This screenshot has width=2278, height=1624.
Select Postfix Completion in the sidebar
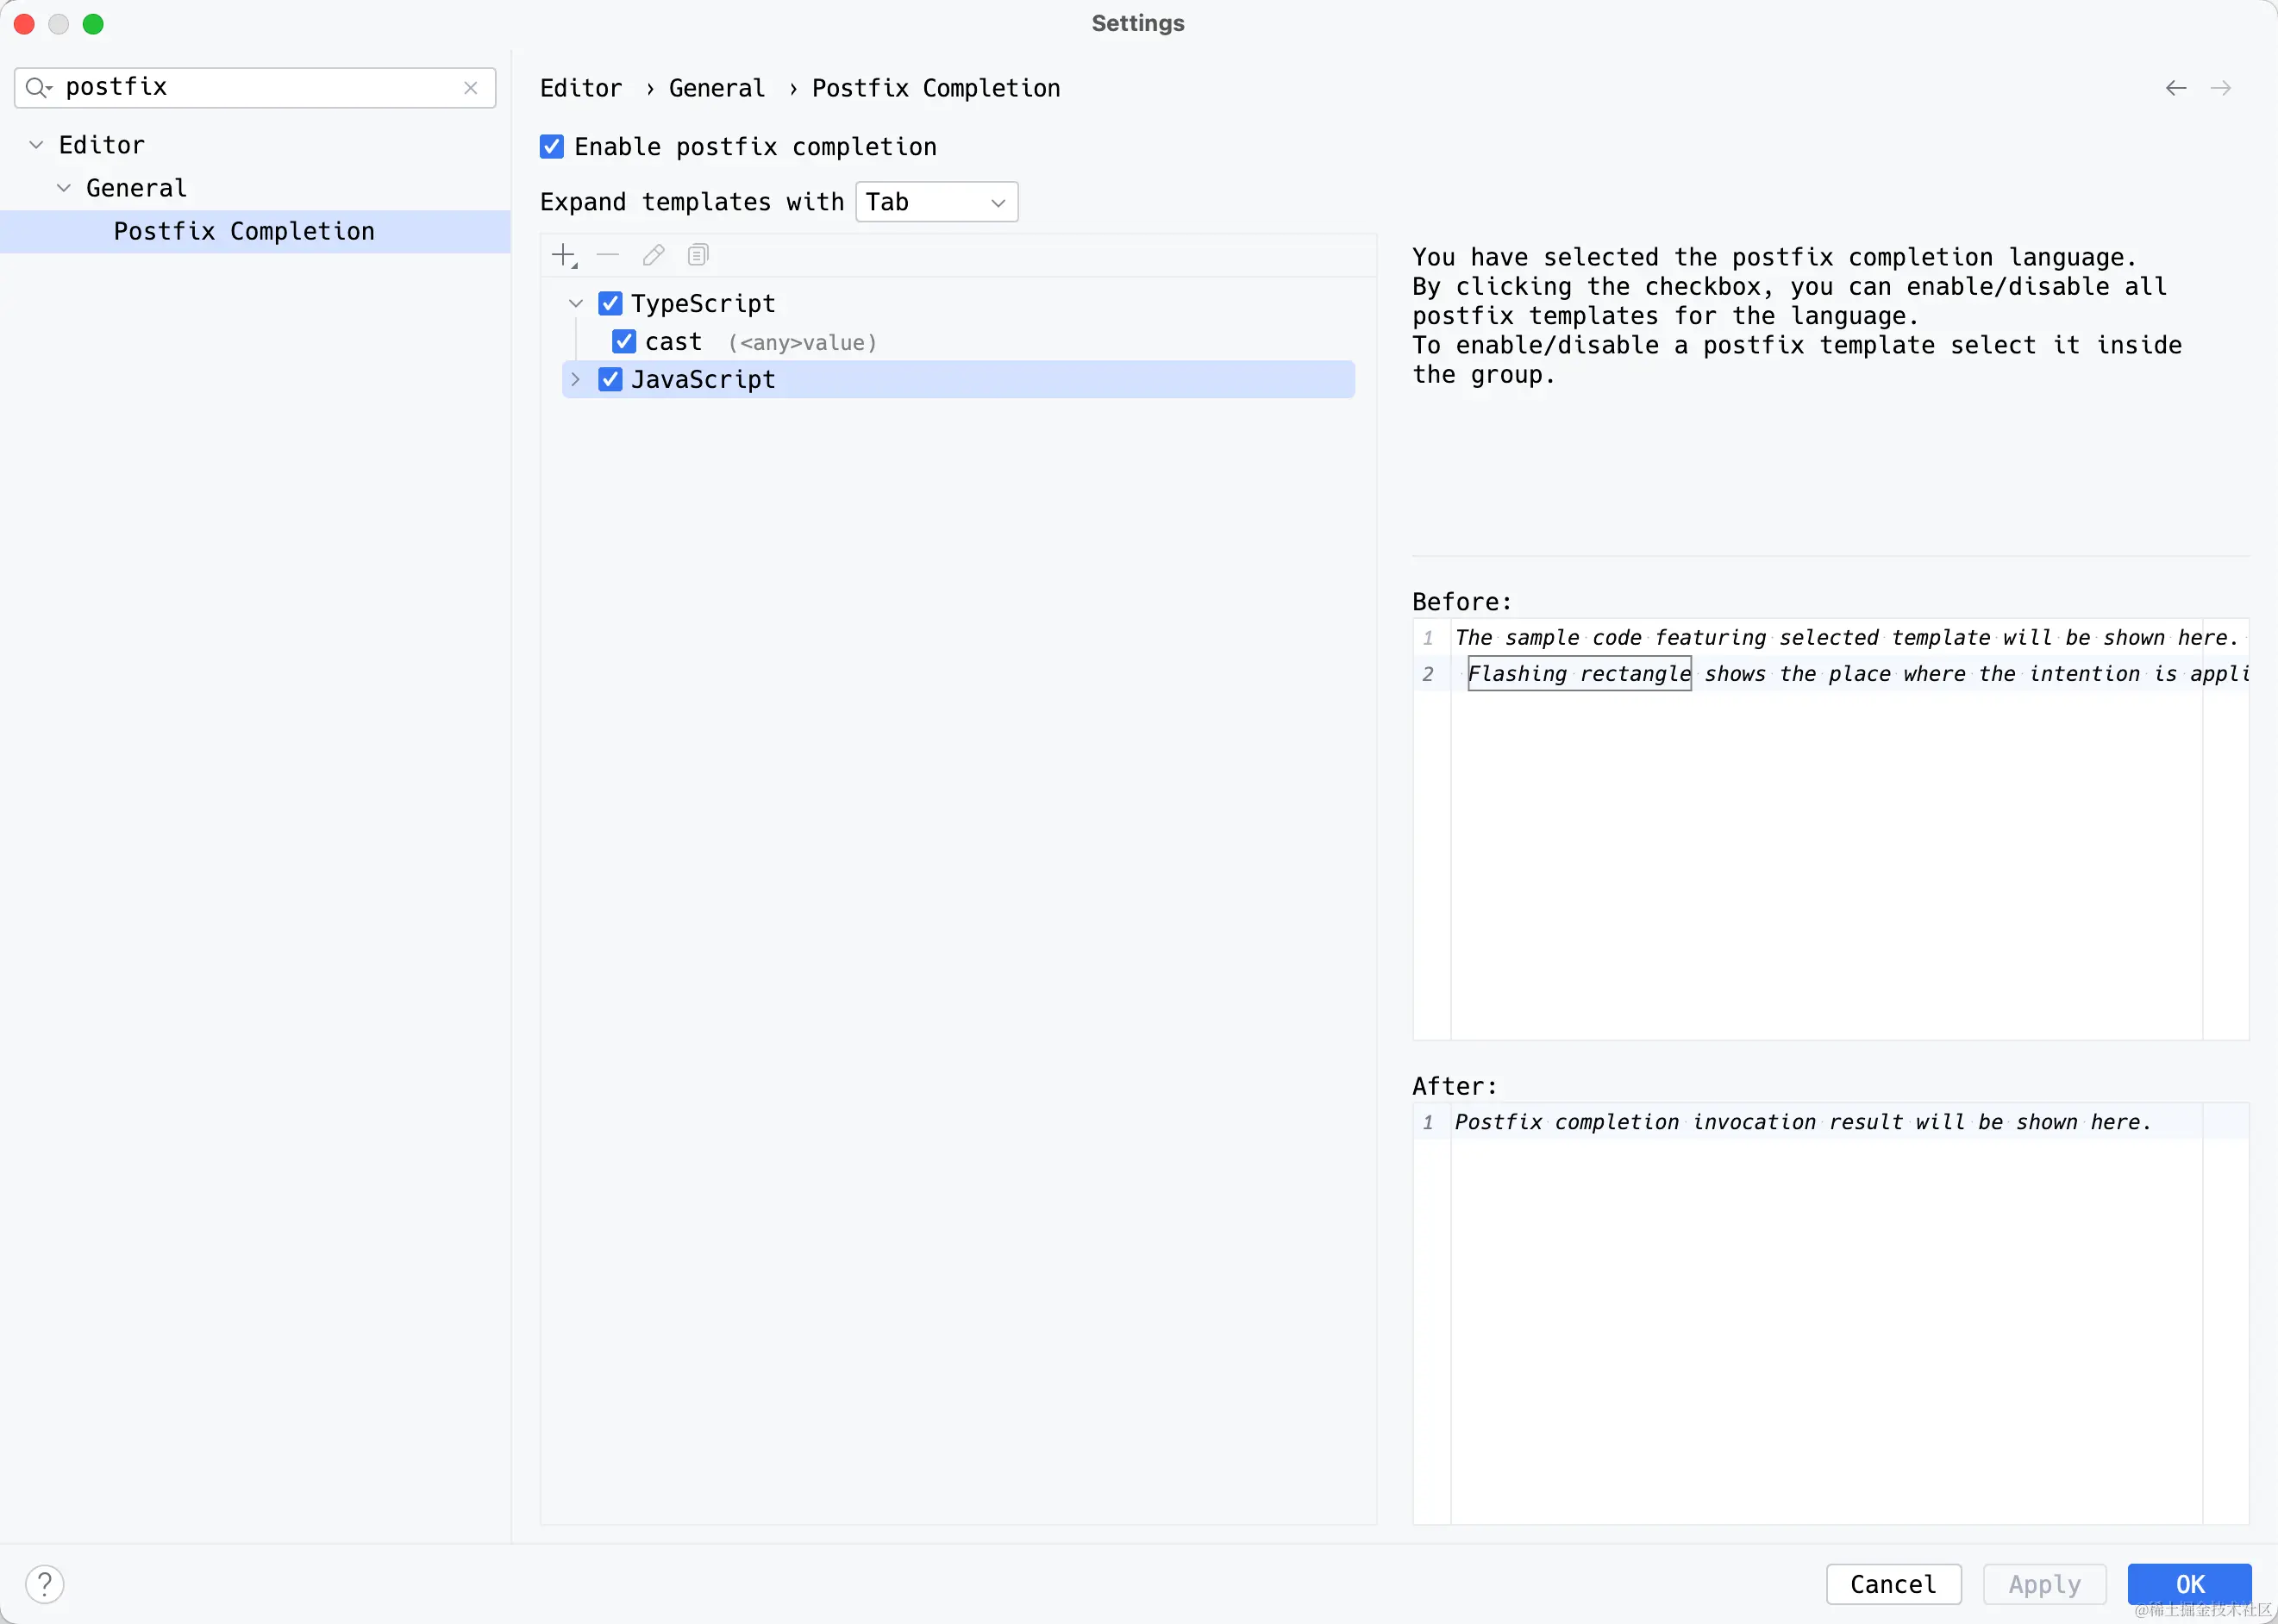[x=244, y=231]
